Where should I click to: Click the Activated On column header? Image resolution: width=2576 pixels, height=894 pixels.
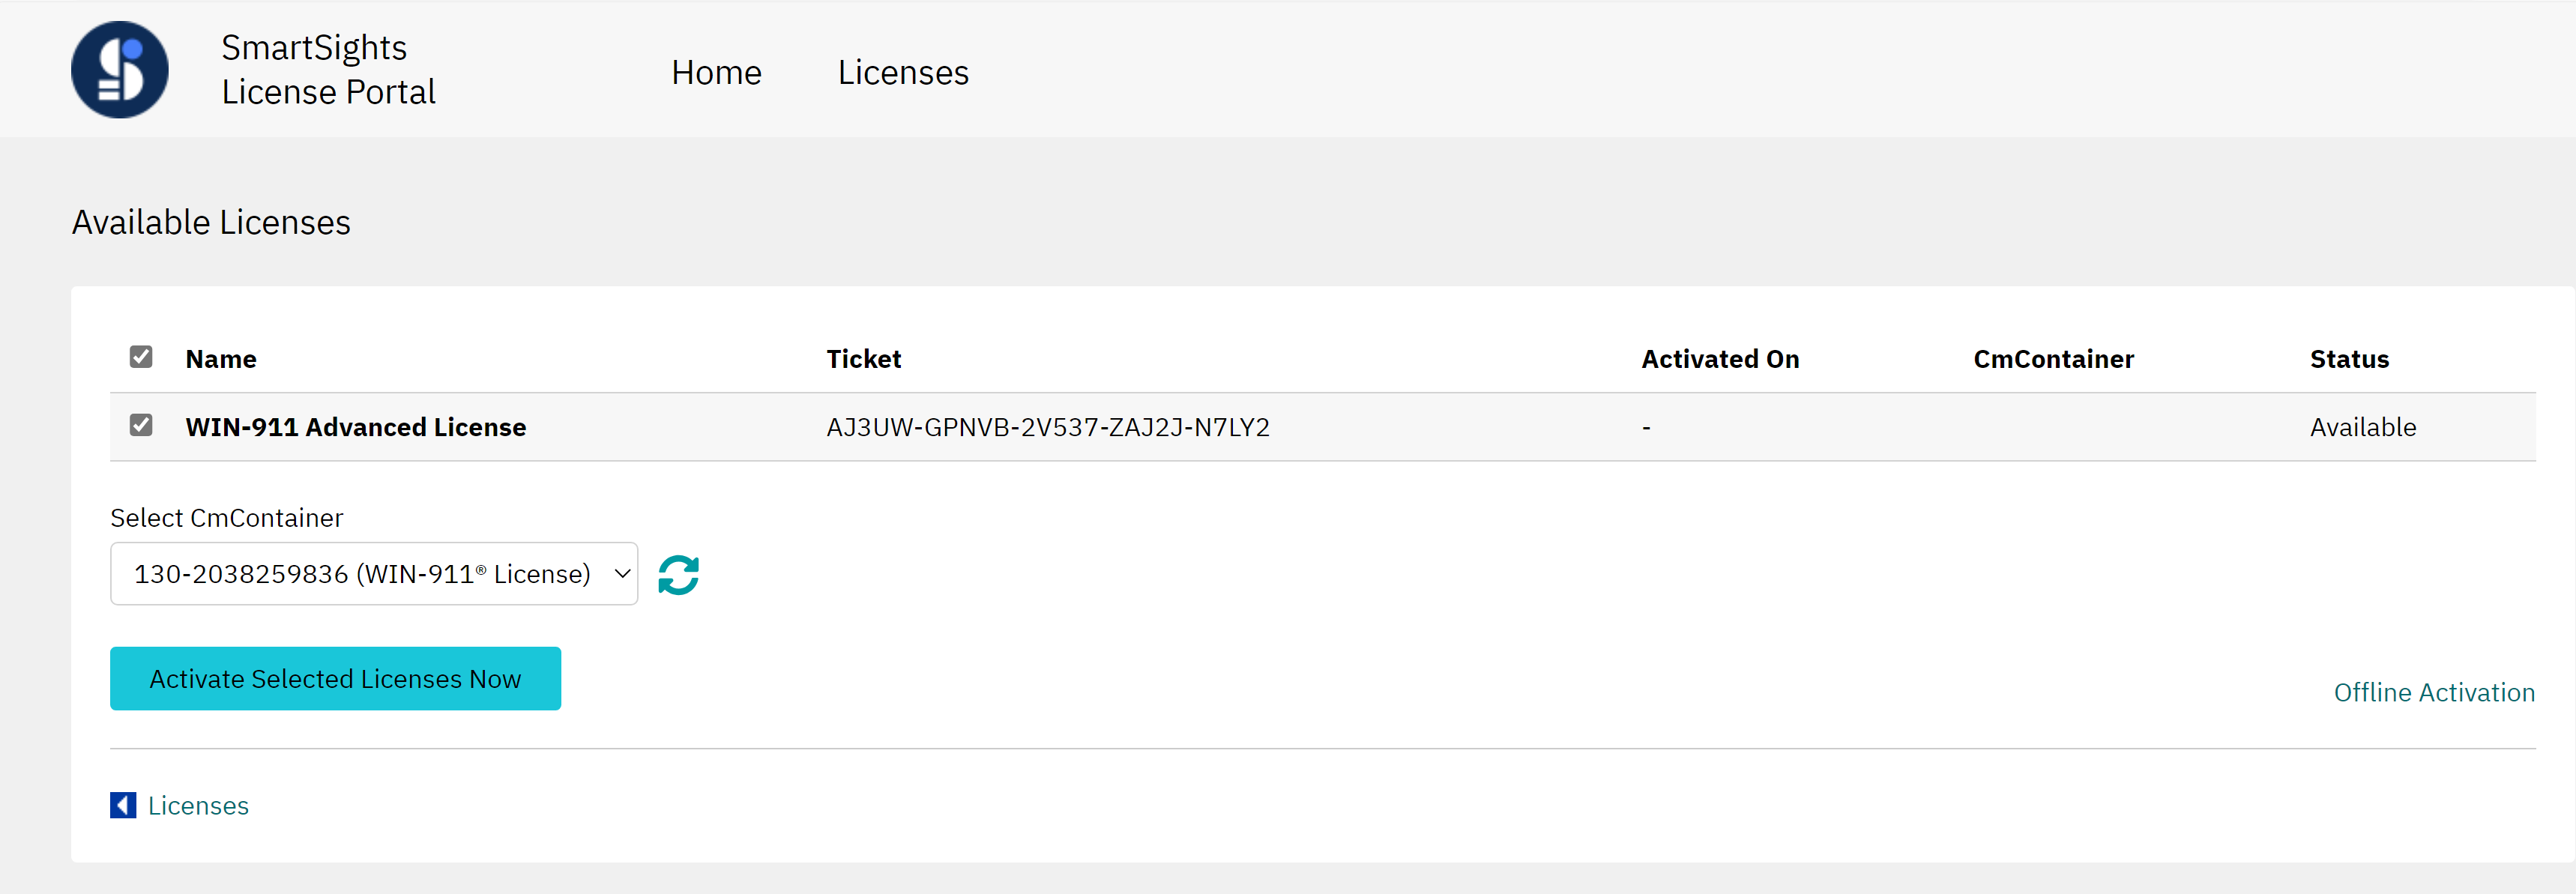[x=1719, y=359]
